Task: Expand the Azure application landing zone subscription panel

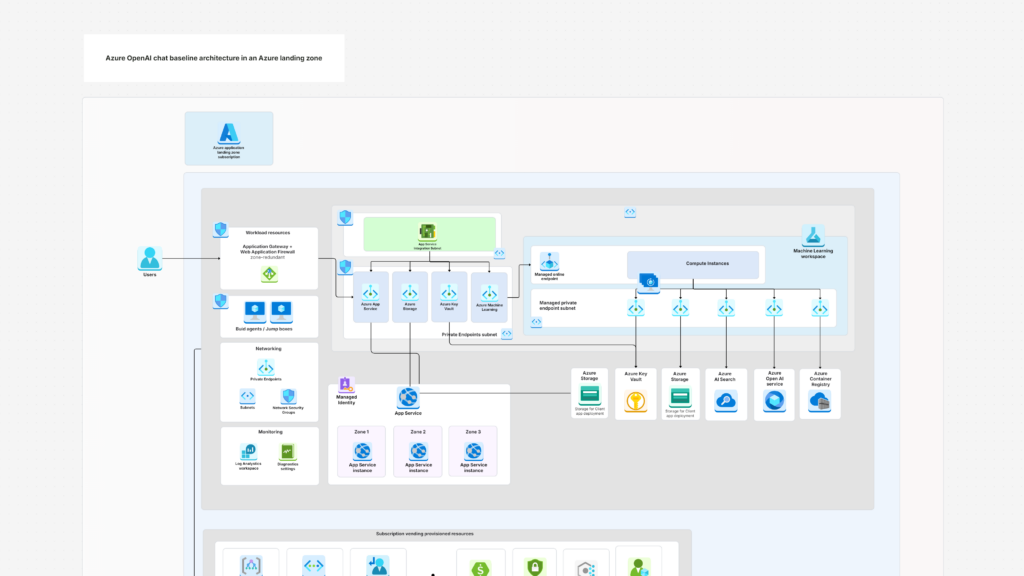Action: [228, 138]
